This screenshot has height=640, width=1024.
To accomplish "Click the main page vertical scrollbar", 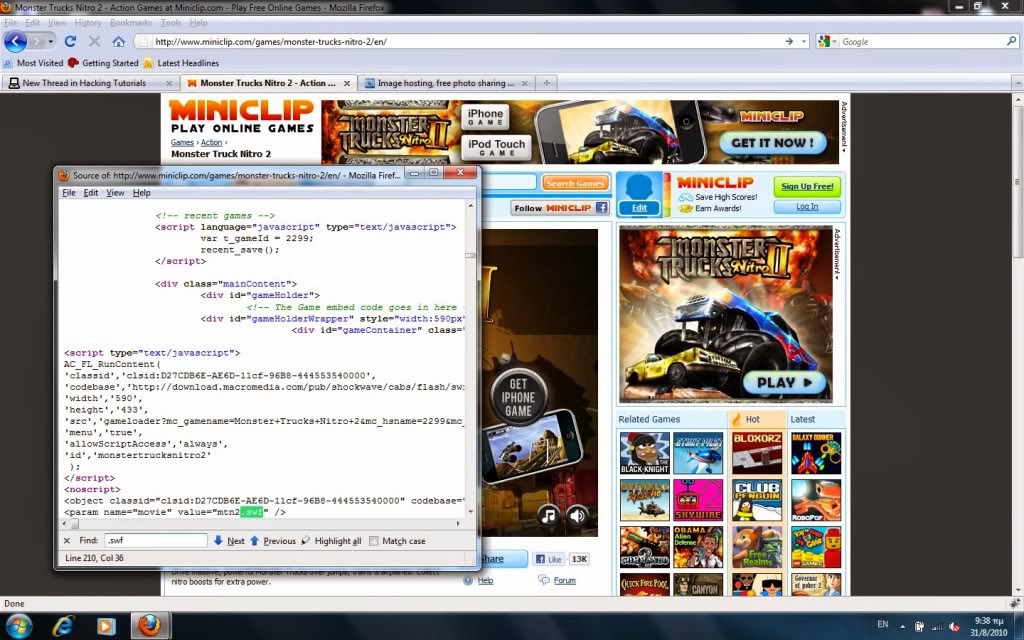I will tap(1017, 345).
